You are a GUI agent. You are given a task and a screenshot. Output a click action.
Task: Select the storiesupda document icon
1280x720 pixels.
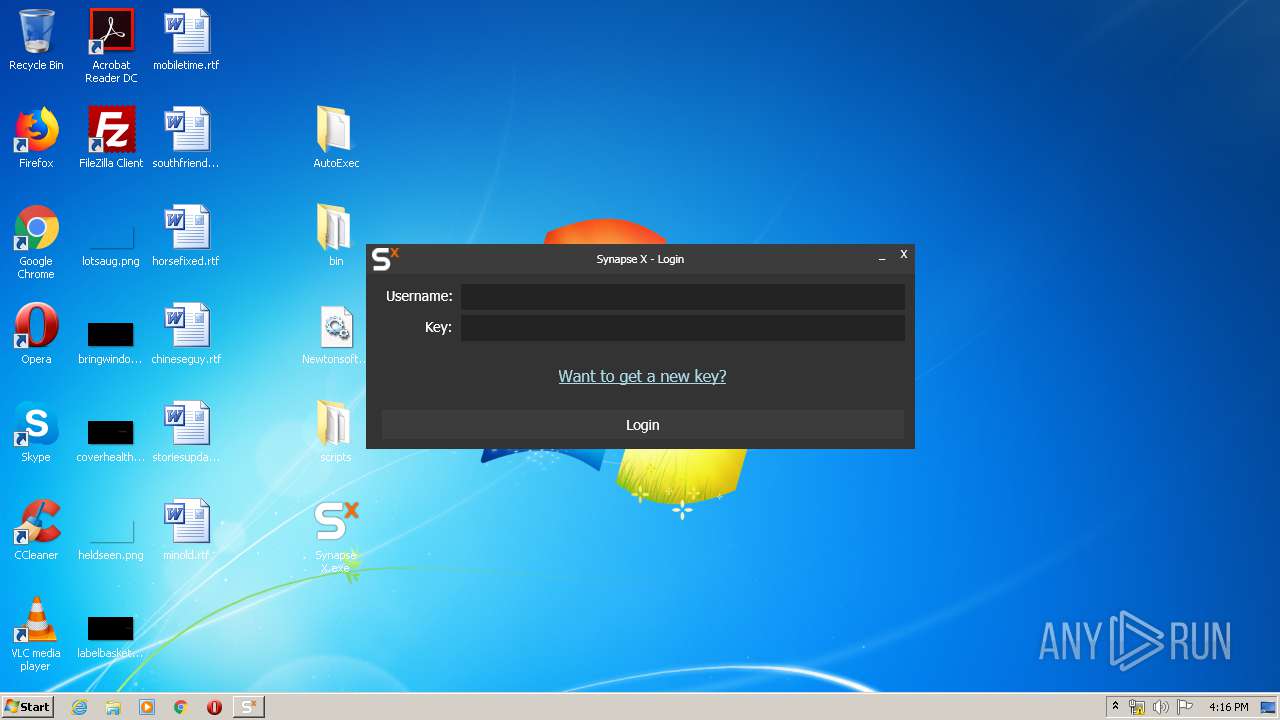point(186,432)
